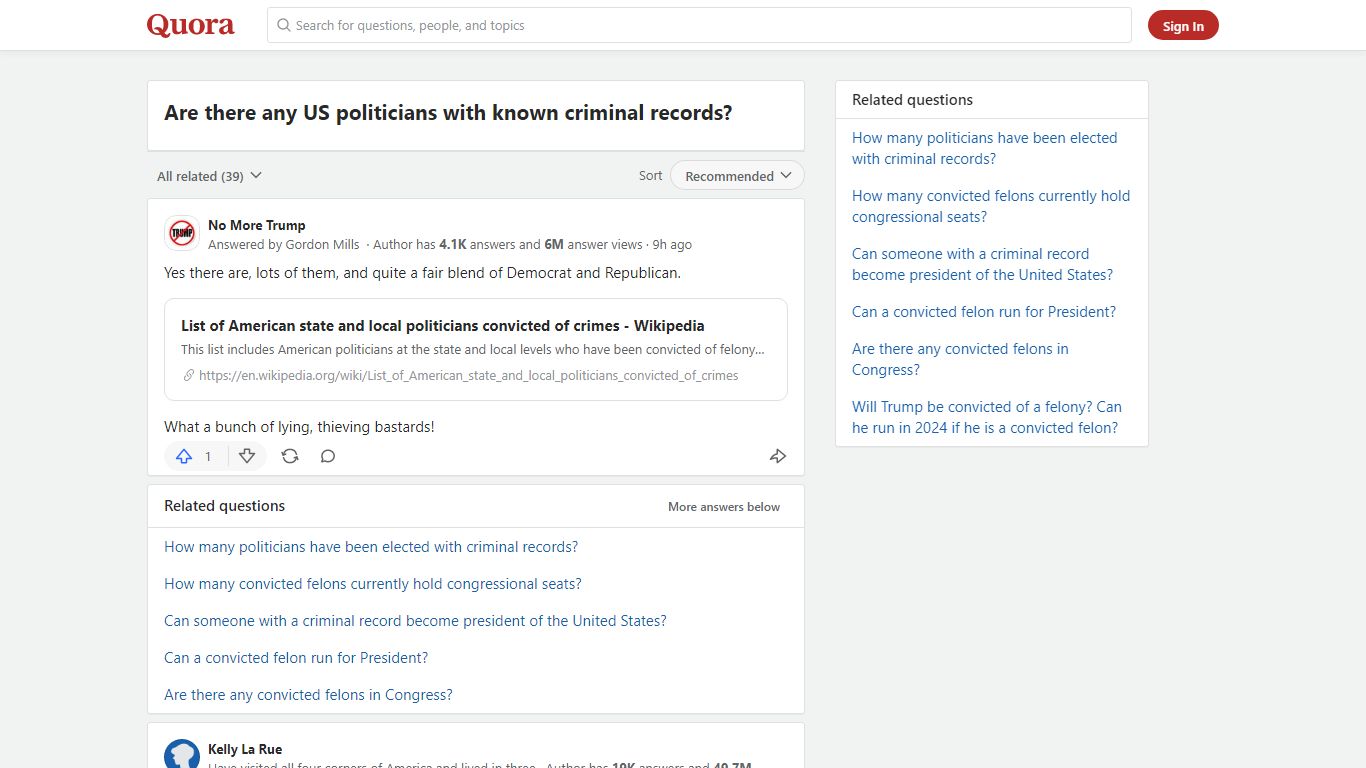1366x768 pixels.
Task: Open Kelly La Rue author name
Action: click(x=245, y=749)
